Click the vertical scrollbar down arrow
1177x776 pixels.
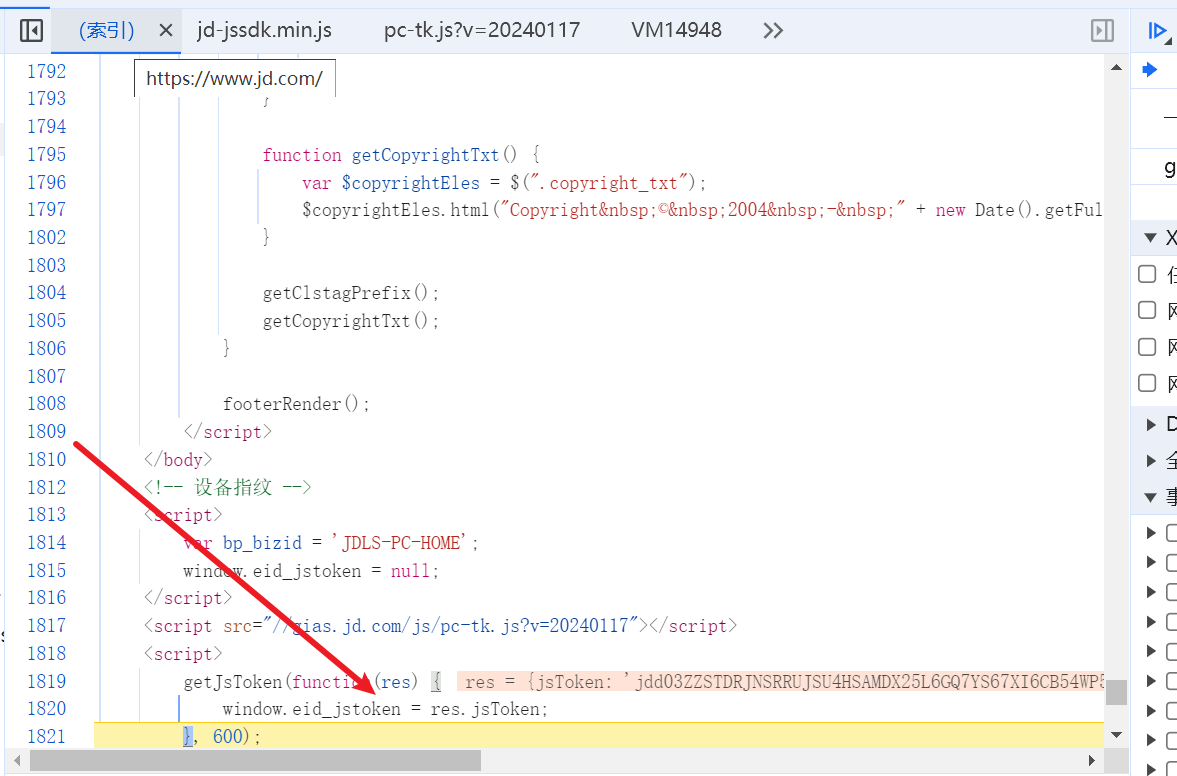coord(1117,733)
